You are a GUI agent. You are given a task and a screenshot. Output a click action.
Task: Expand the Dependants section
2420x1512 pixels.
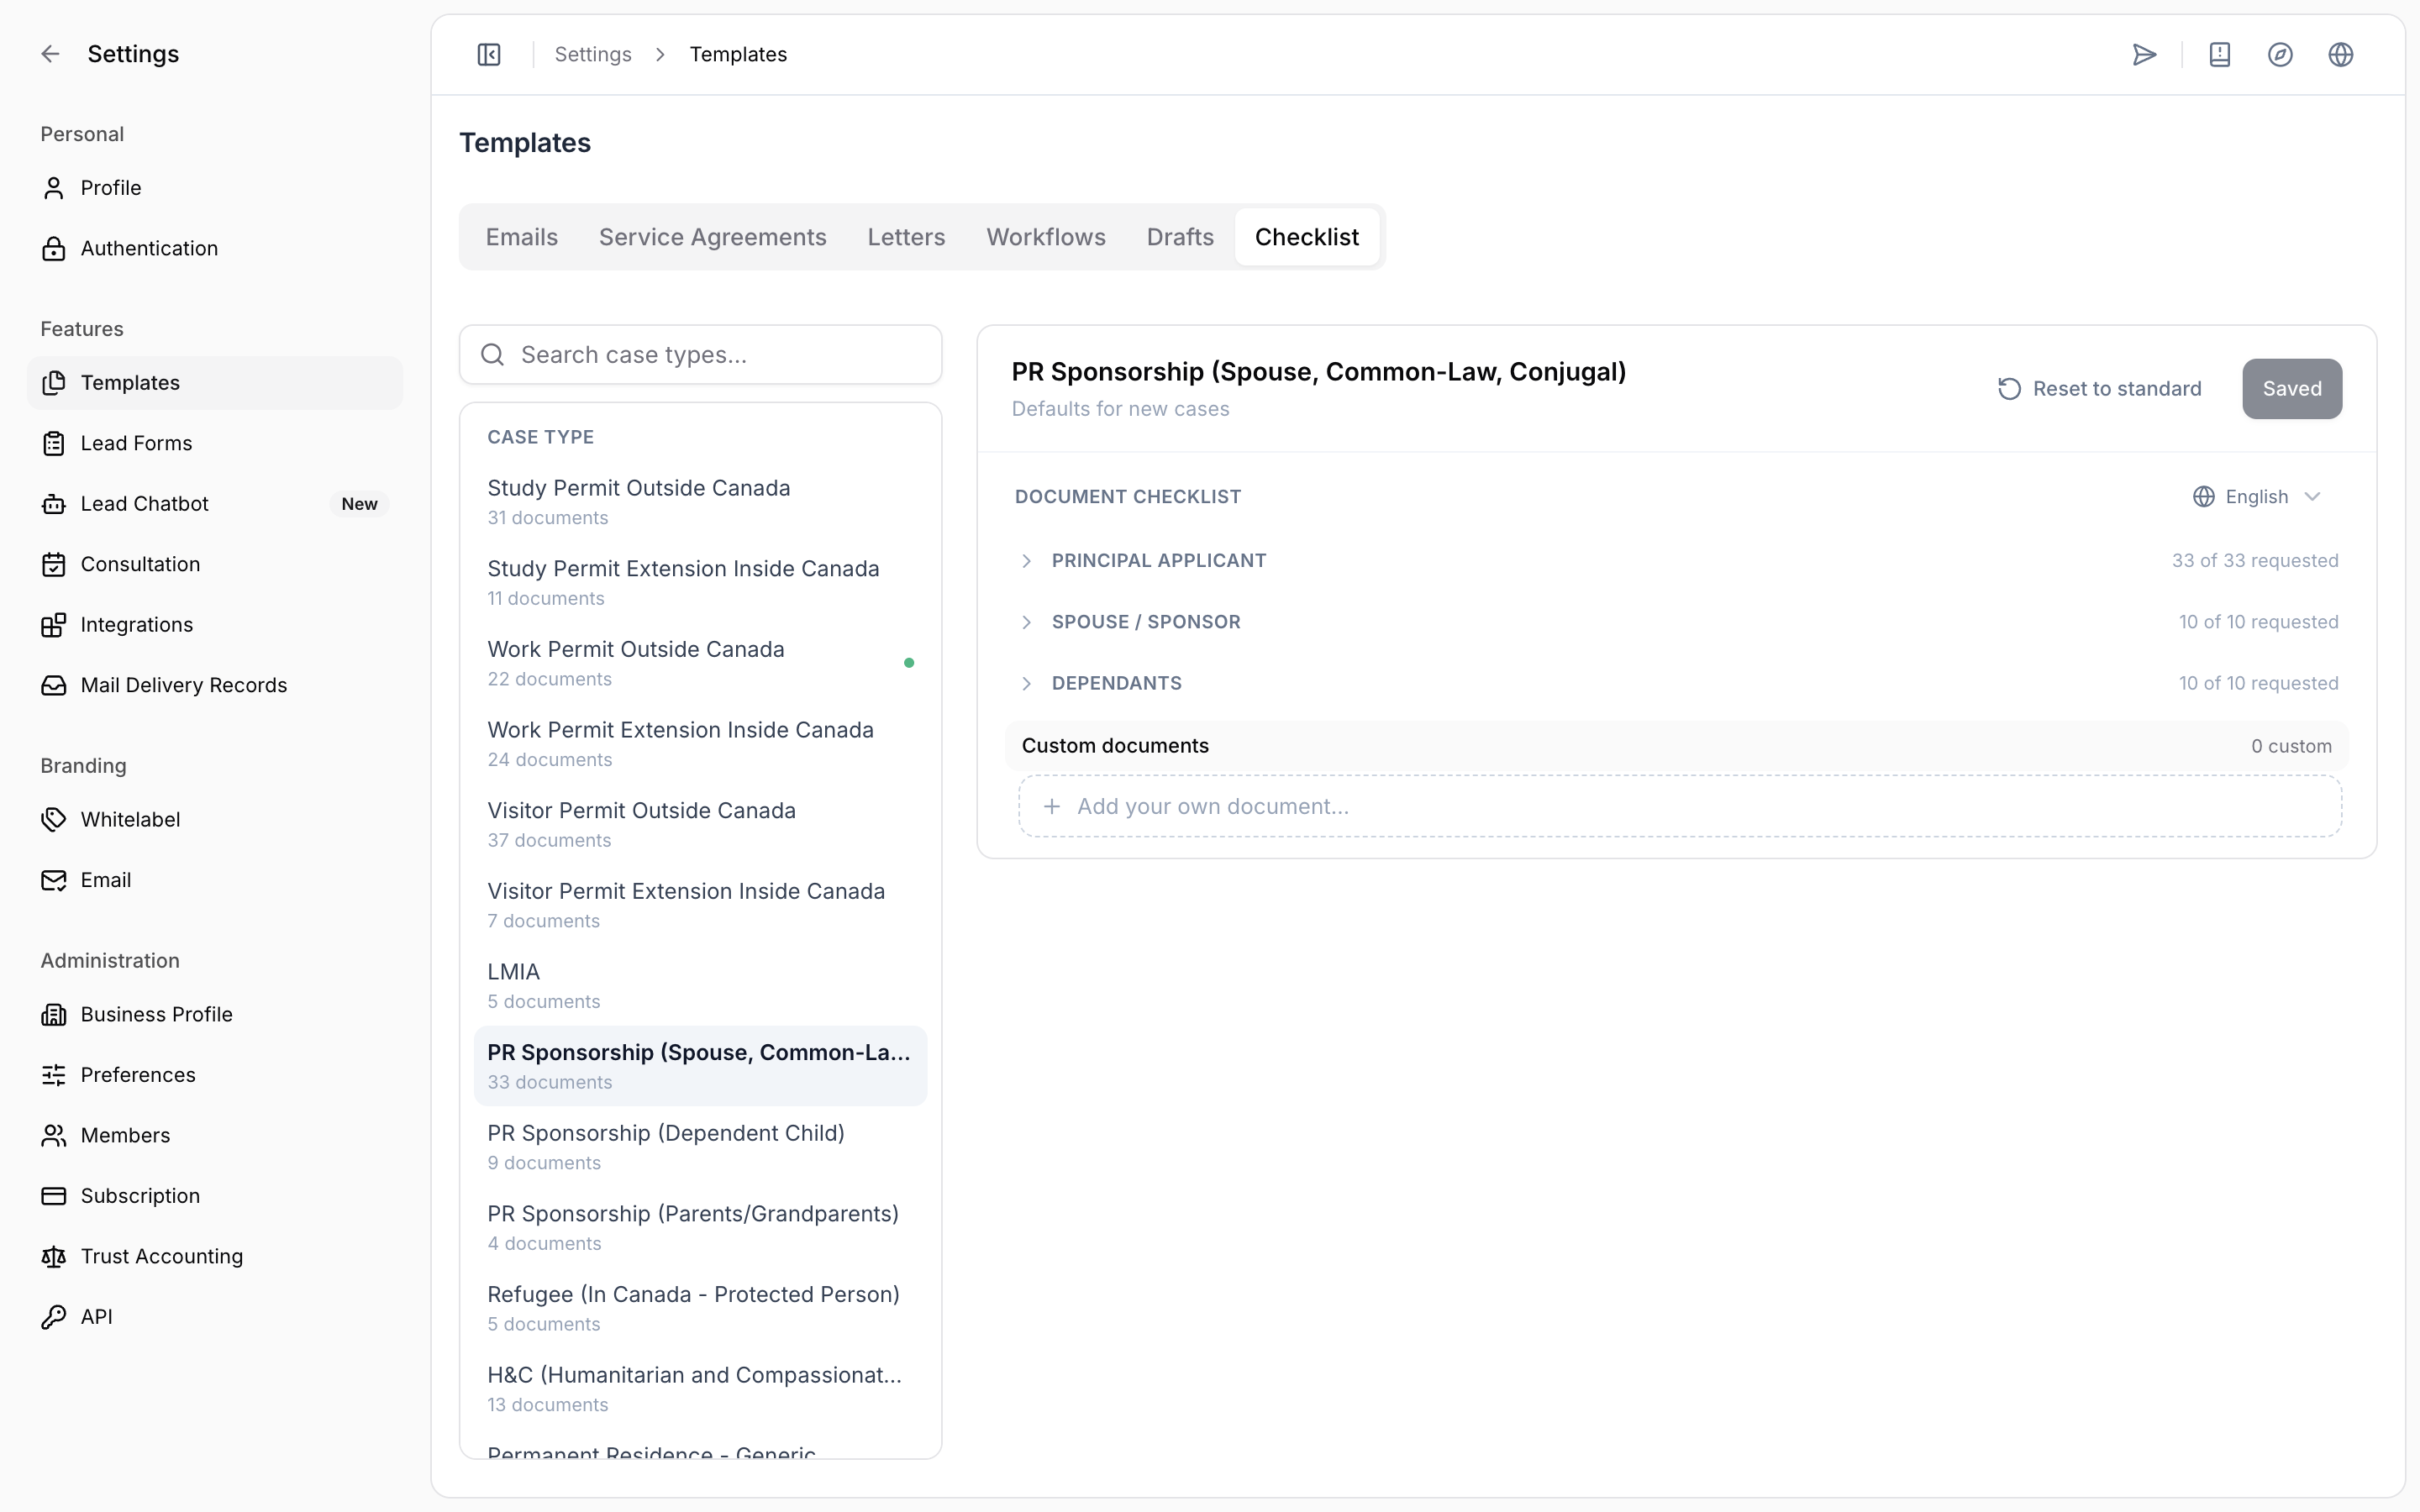click(x=1026, y=684)
